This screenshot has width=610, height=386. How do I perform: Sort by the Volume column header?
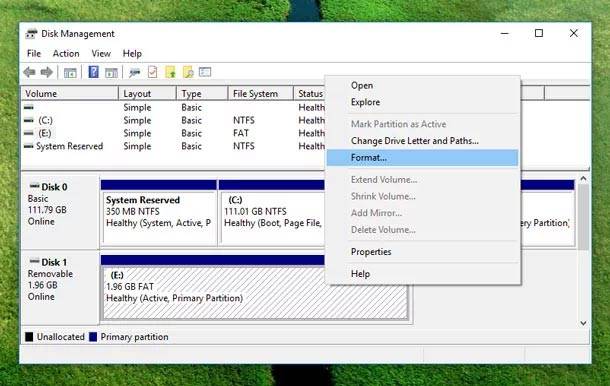click(x=70, y=94)
